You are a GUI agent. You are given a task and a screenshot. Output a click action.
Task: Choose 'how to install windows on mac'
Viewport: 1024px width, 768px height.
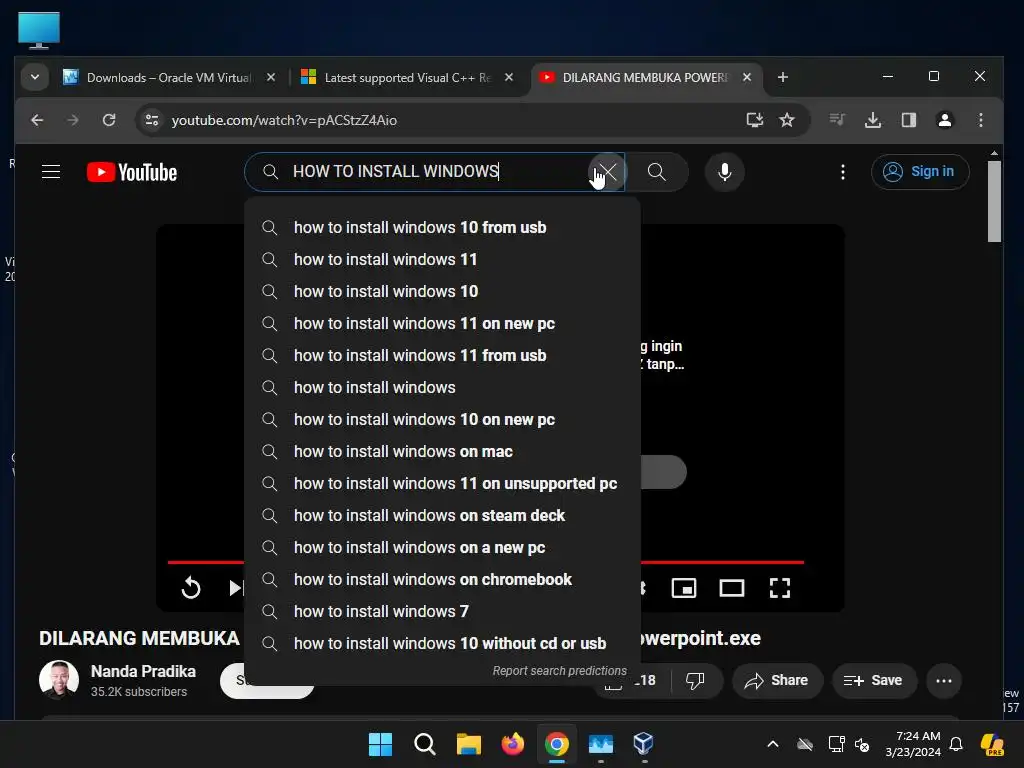pos(442,451)
